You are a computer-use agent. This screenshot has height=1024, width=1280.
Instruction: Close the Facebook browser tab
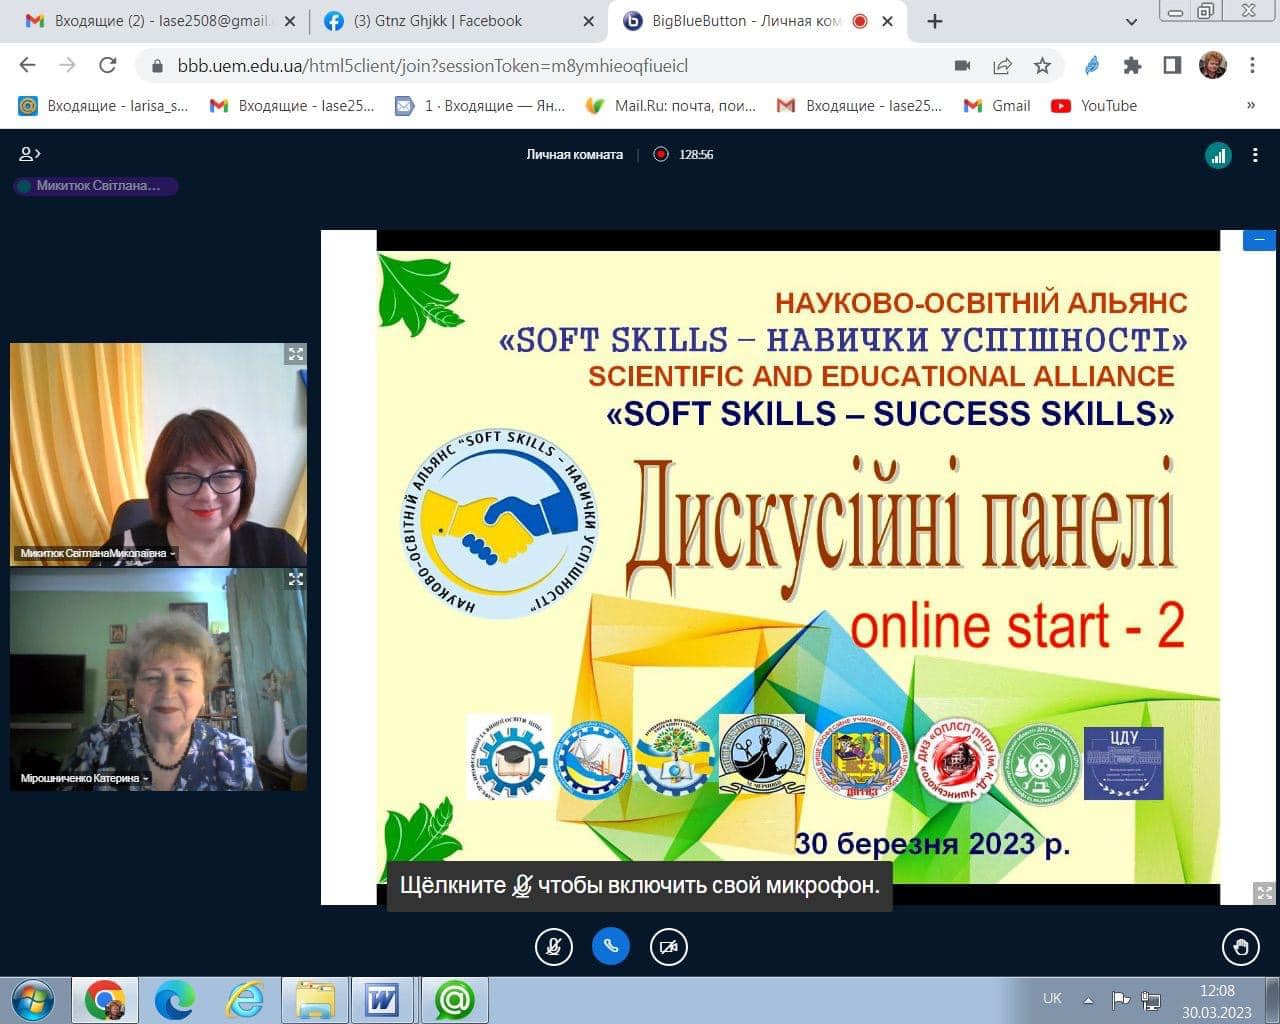coord(589,21)
